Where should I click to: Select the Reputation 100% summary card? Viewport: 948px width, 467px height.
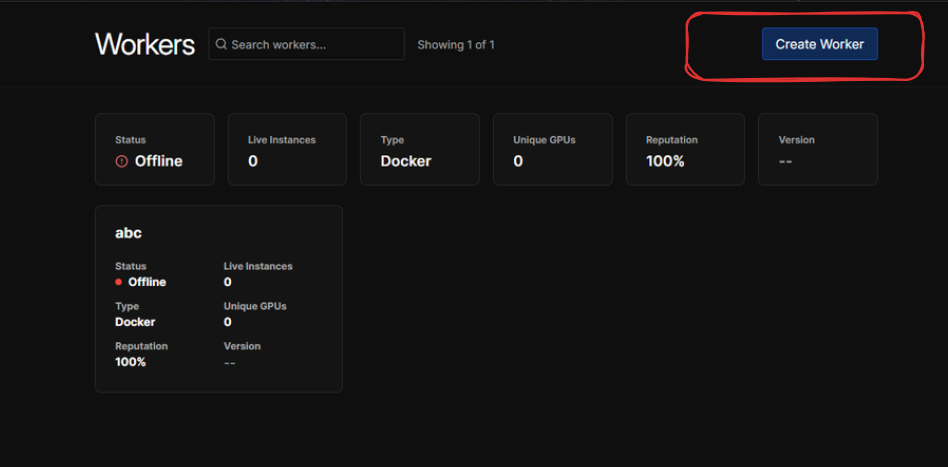(x=685, y=149)
